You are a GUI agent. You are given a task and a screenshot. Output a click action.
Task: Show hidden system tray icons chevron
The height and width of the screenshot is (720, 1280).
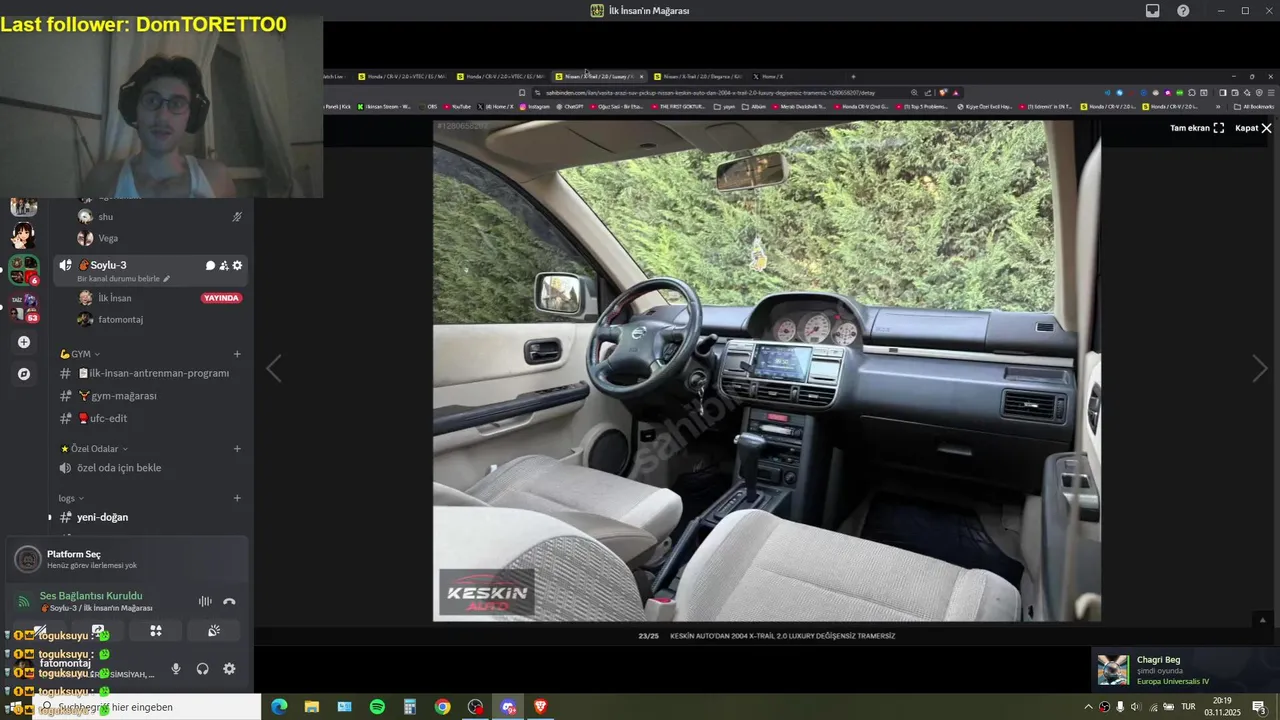pyautogui.click(x=1088, y=707)
